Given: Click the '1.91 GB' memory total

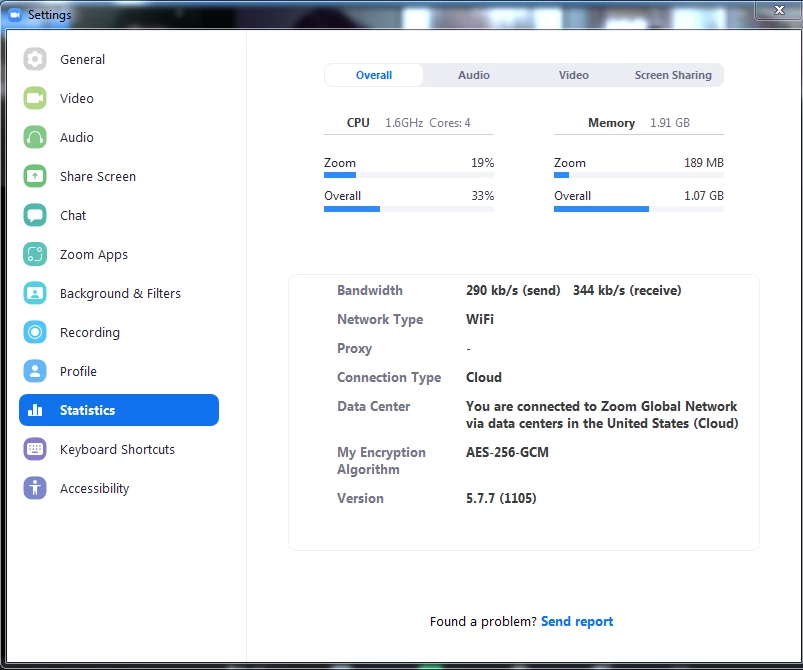Looking at the screenshot, I should pyautogui.click(x=670, y=123).
